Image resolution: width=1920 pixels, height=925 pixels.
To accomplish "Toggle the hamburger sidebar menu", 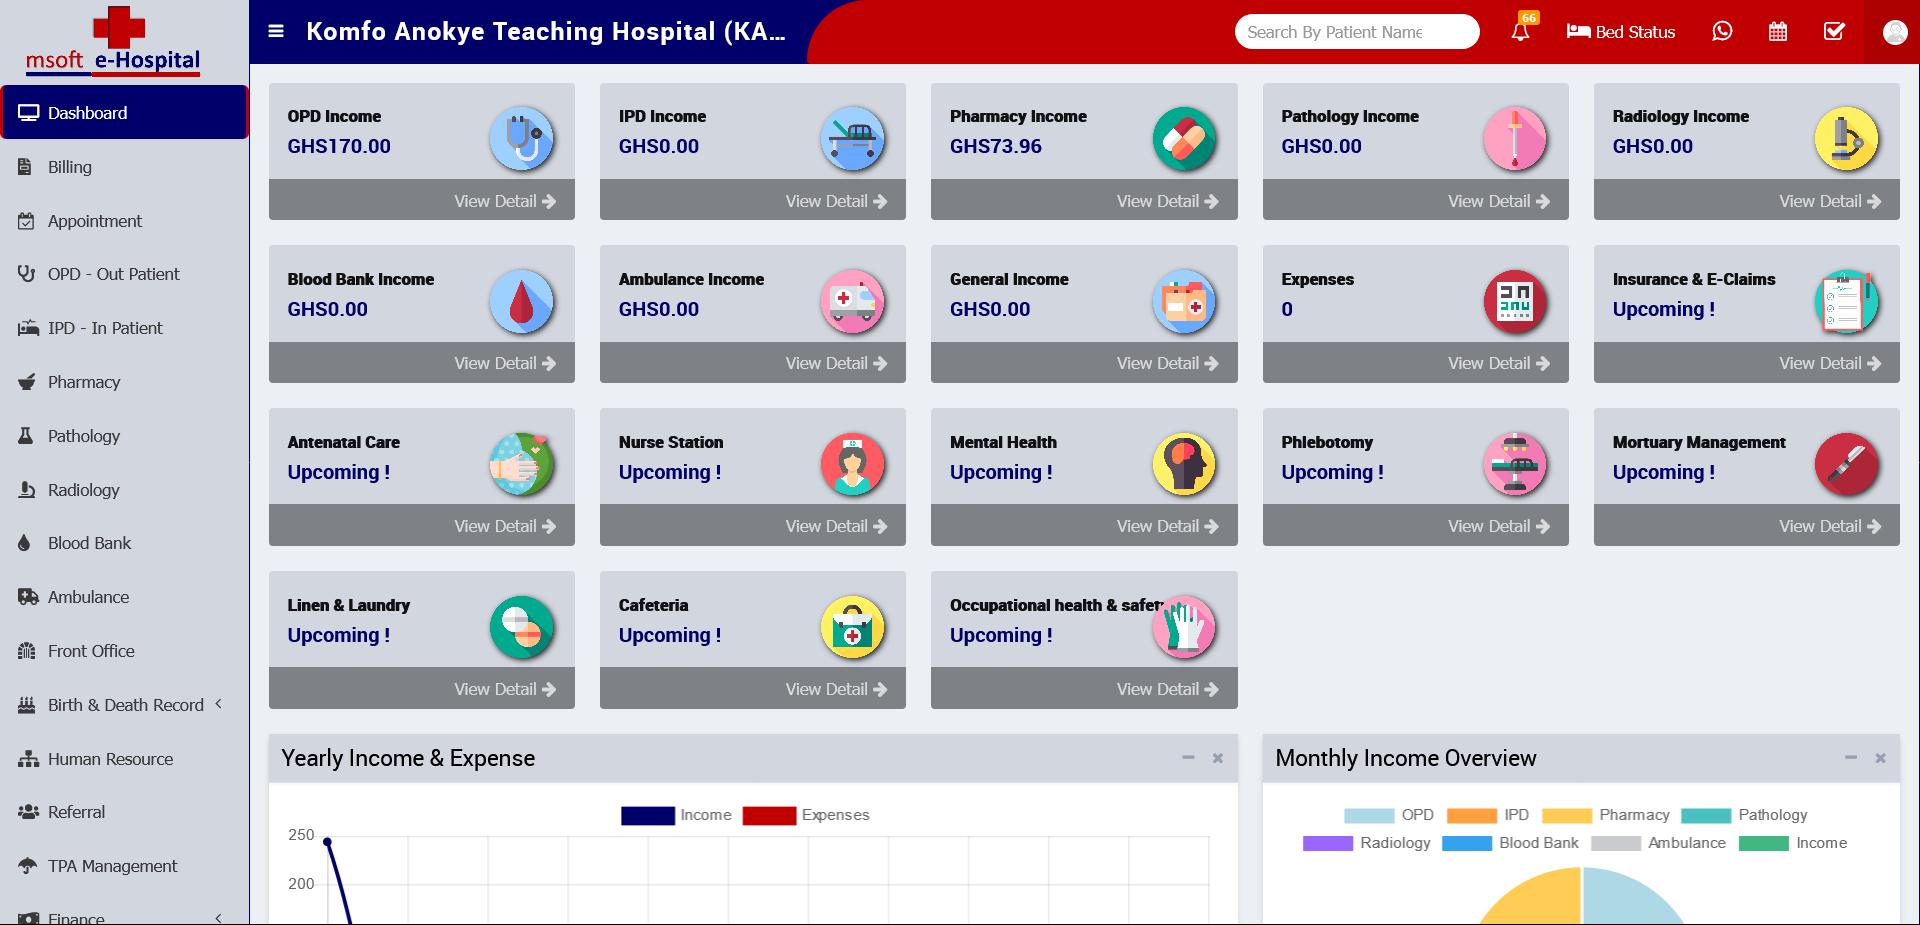I will (x=276, y=31).
